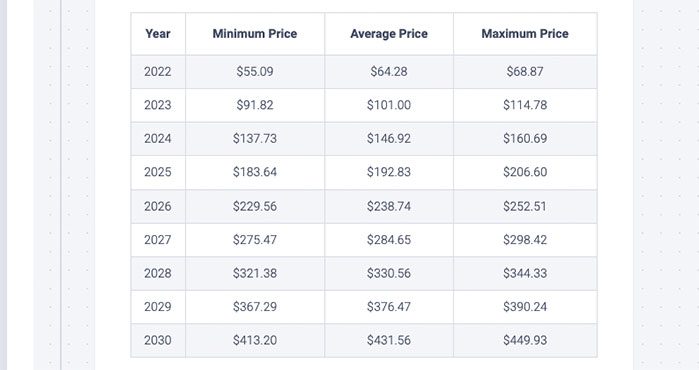The image size is (699, 370).
Task: Click the 2024 average price $146.92
Action: coord(389,139)
